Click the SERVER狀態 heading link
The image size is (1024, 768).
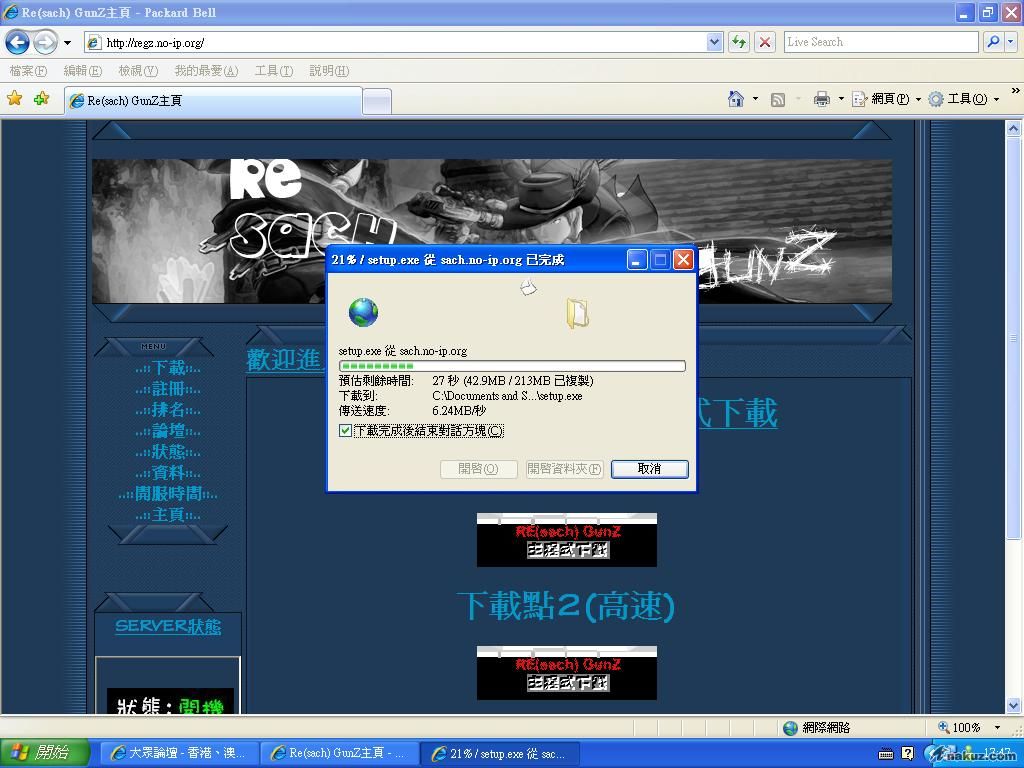tap(168, 626)
